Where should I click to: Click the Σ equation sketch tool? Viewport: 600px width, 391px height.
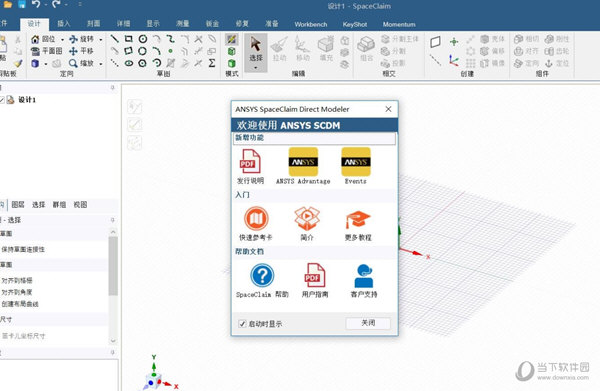coord(212,63)
